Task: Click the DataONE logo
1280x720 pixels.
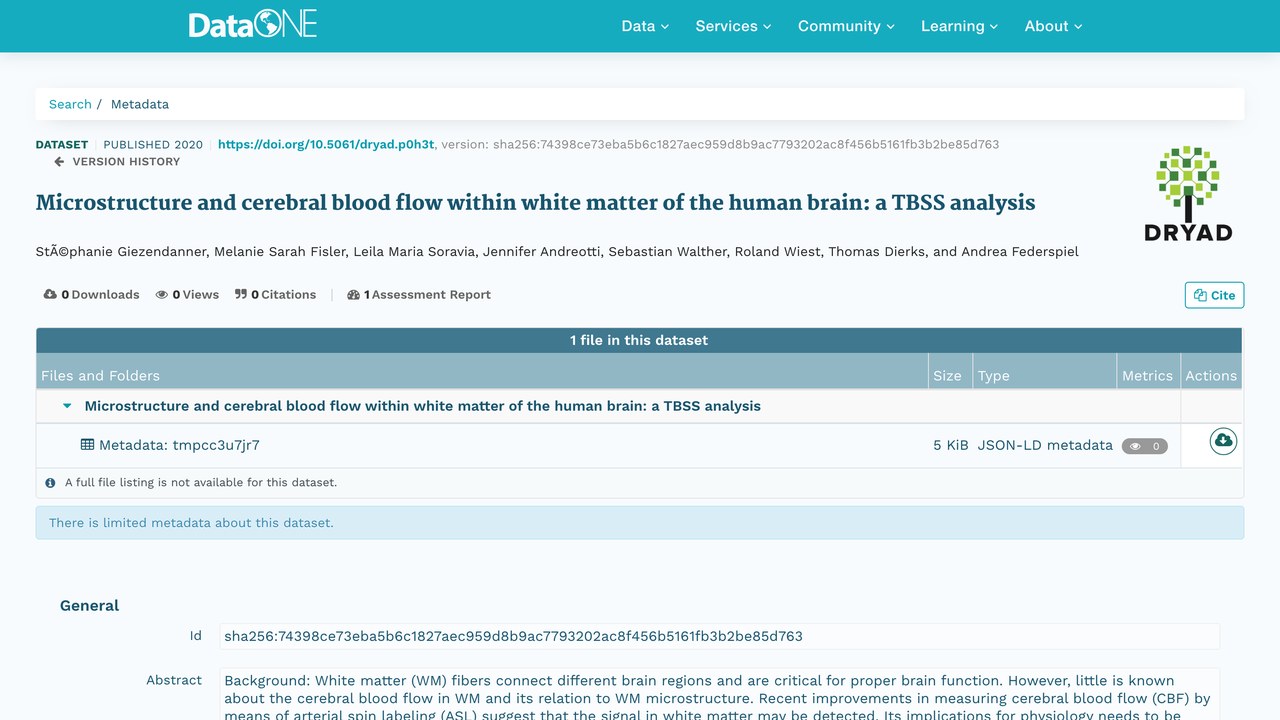Action: pos(253,25)
